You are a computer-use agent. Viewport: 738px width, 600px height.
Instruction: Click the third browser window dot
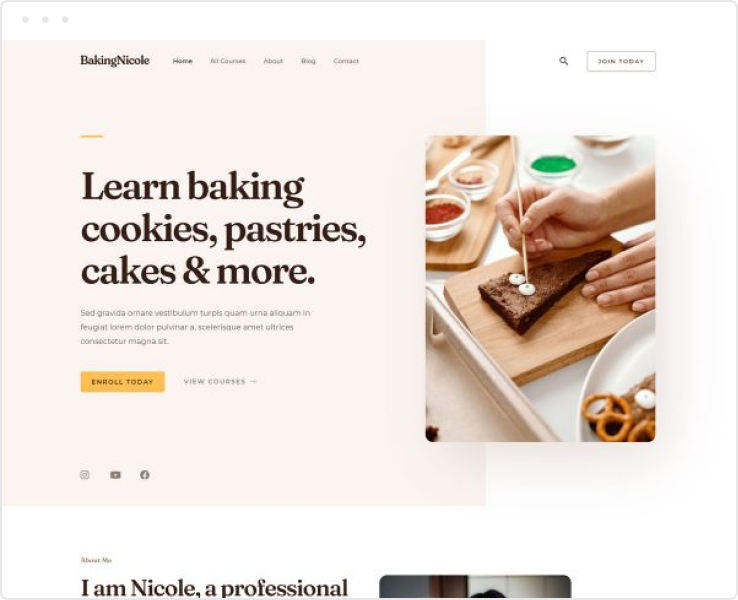[x=65, y=20]
